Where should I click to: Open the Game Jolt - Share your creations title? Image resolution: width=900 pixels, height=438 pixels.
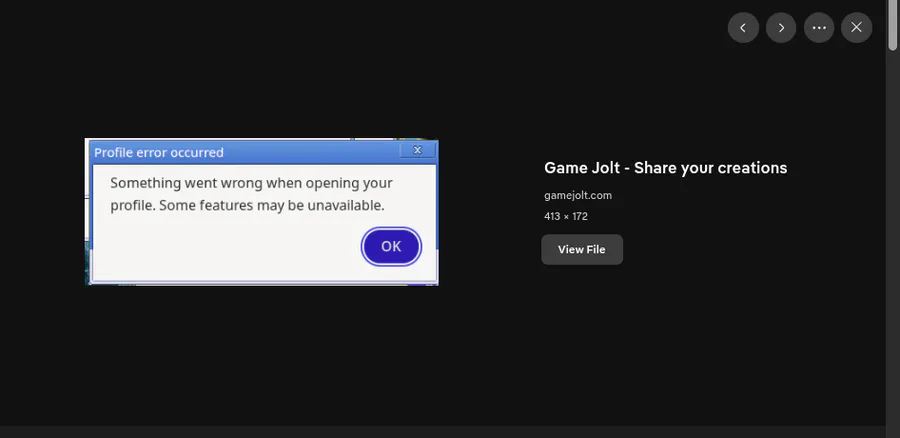pos(665,168)
